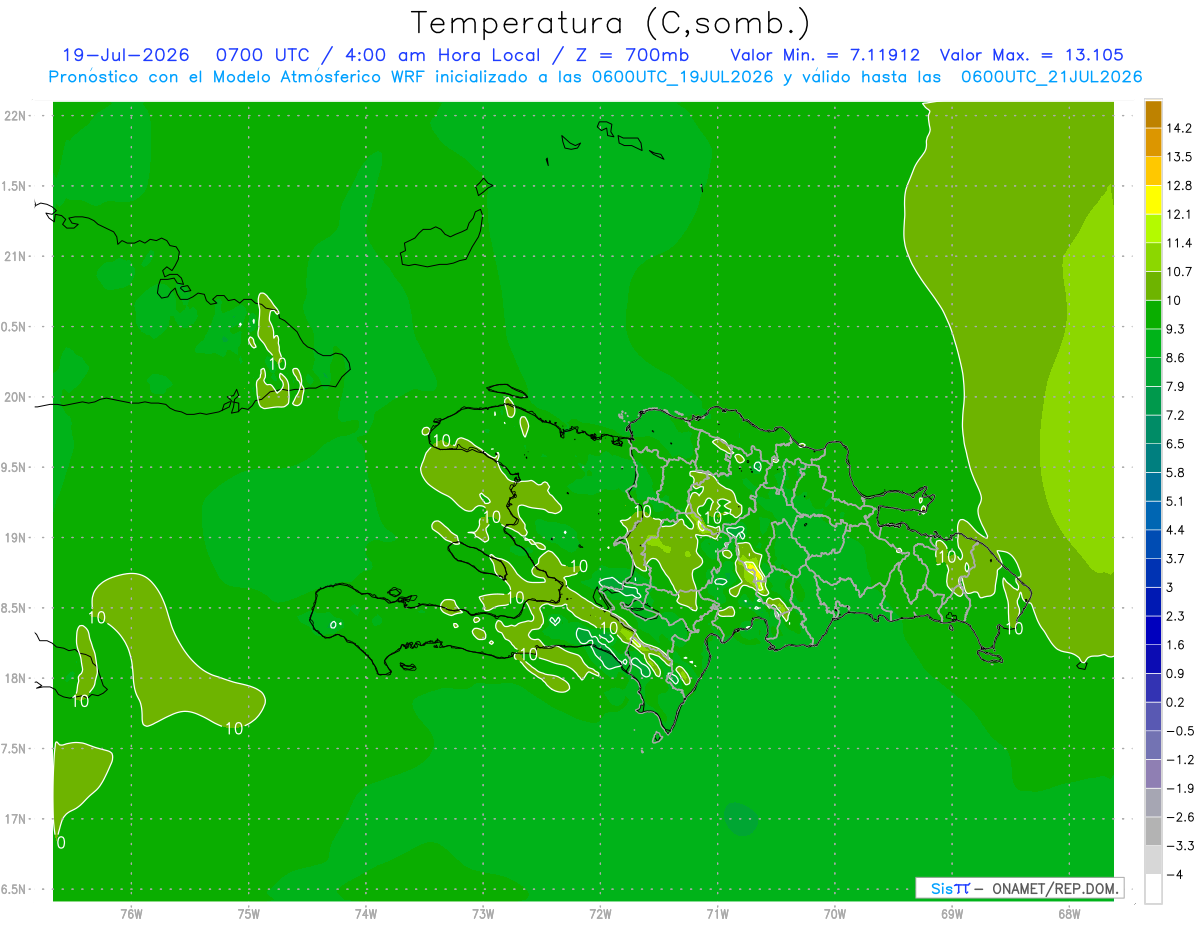Click the '71W' longitude axis label
This screenshot has height=927, width=1200.
[717, 914]
